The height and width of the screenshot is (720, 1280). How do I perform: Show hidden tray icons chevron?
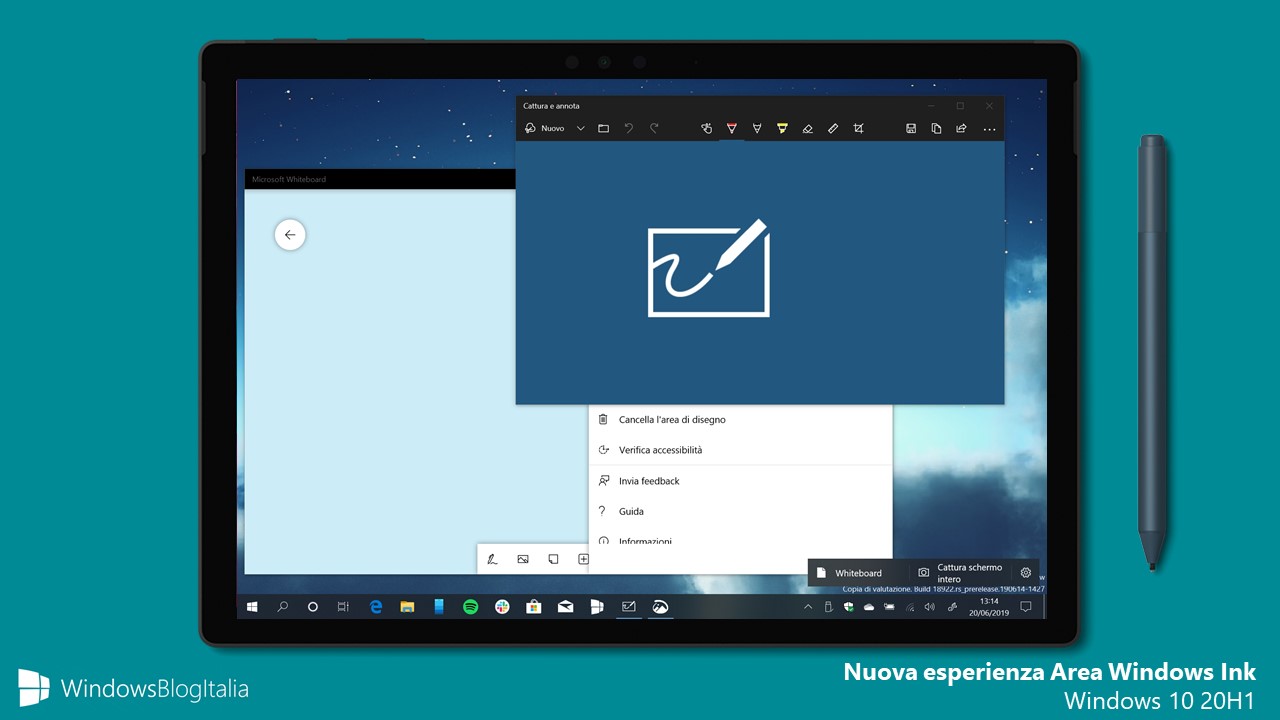pyautogui.click(x=808, y=606)
